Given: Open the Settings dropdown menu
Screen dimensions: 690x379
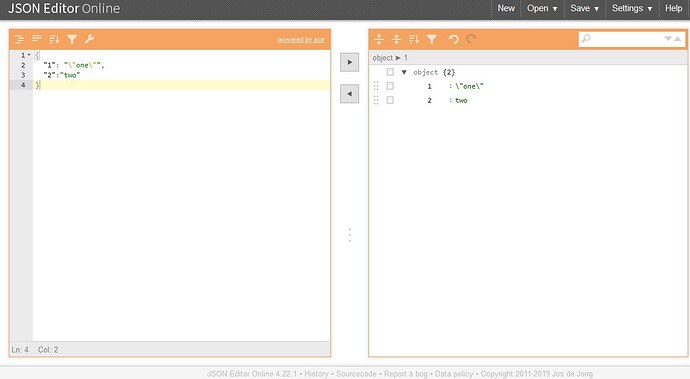Looking at the screenshot, I should click(x=632, y=8).
